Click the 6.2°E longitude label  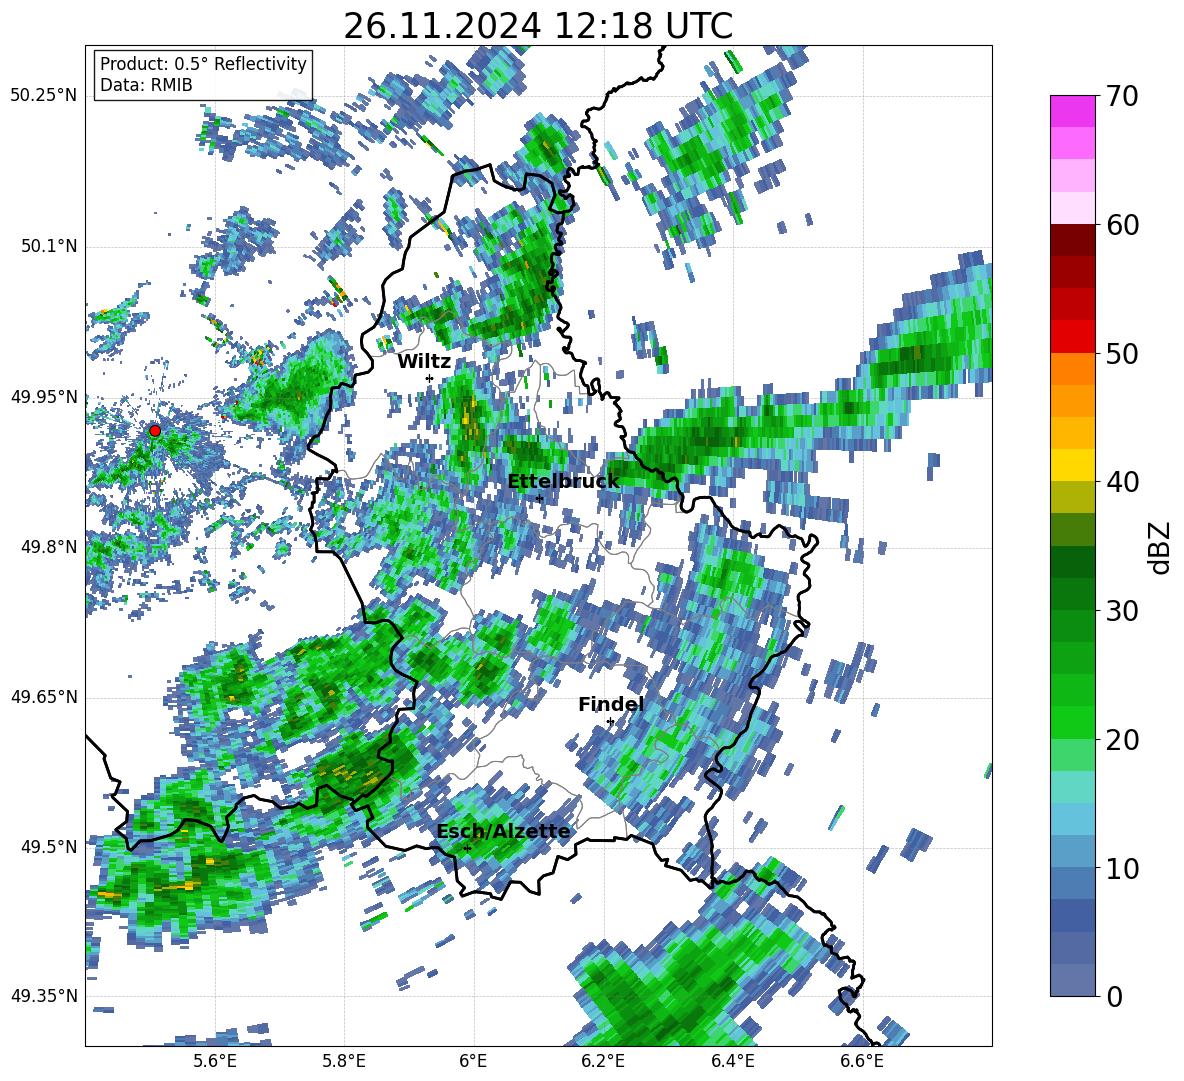click(x=603, y=1061)
